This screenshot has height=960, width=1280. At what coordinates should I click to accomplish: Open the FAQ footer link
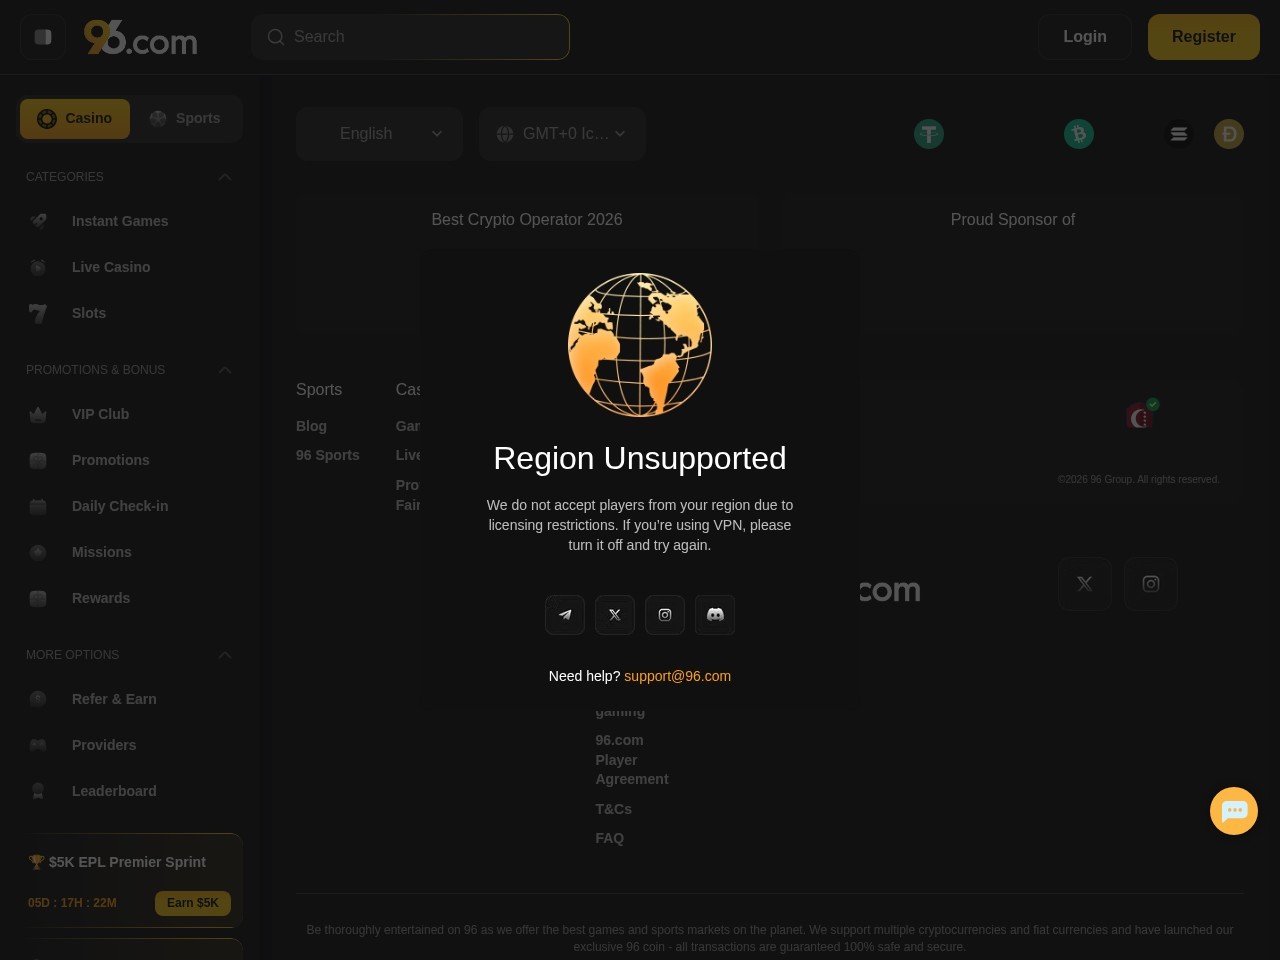(x=610, y=838)
